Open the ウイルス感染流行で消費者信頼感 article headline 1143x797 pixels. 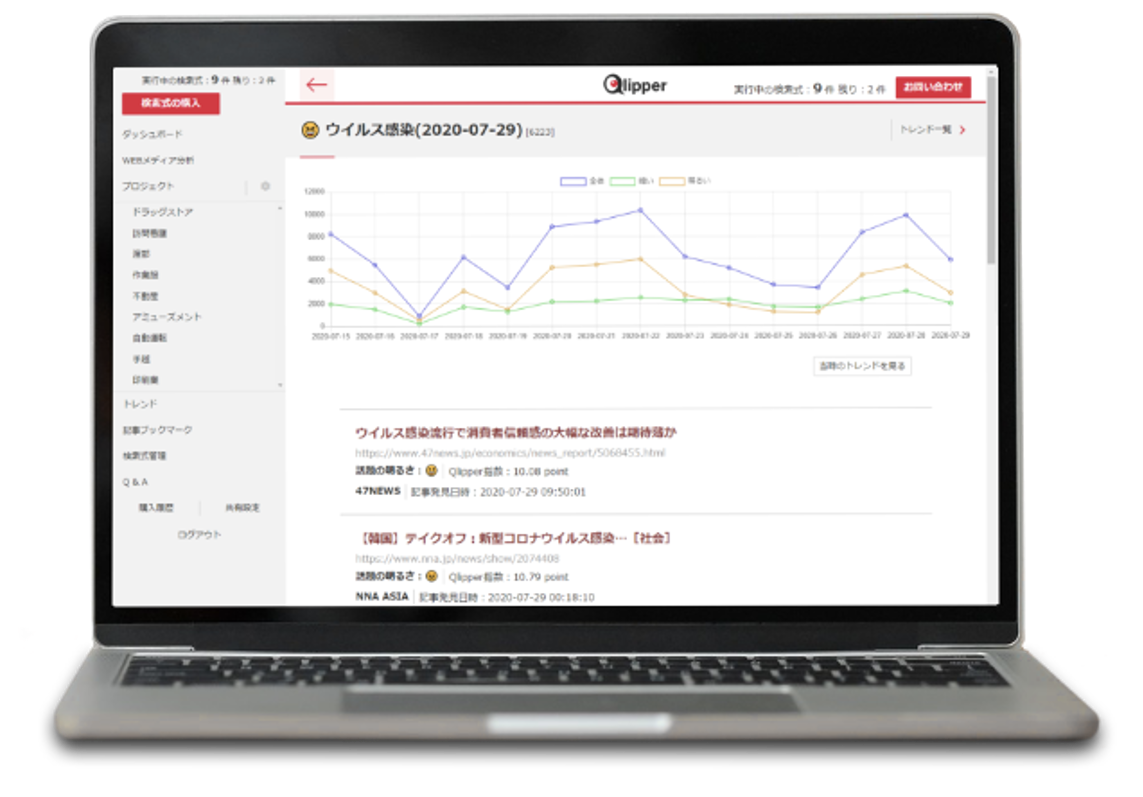pyautogui.click(x=516, y=432)
